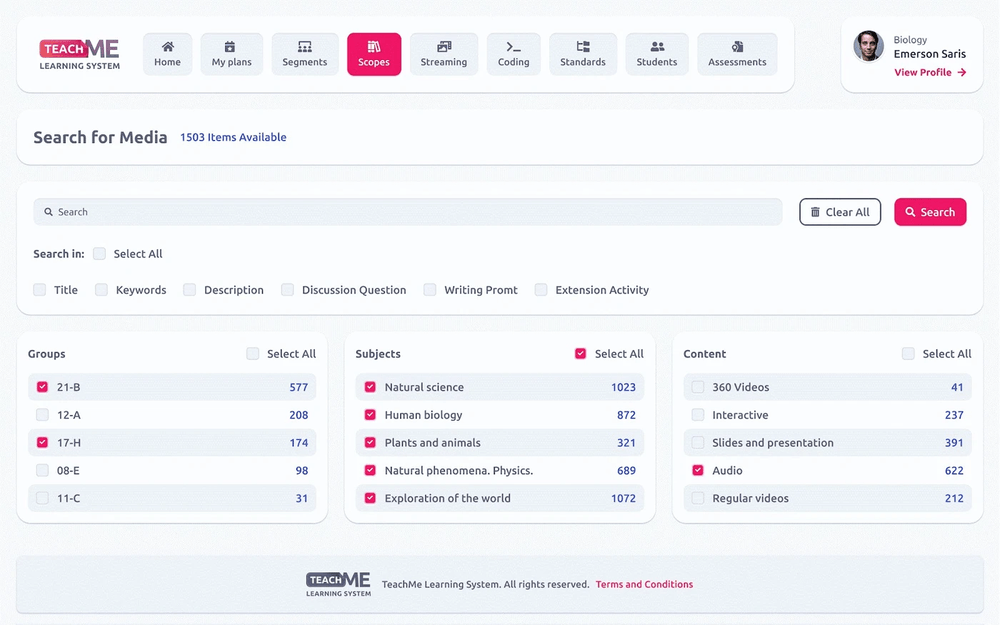The width and height of the screenshot is (1000, 625).
Task: Check the Interactive content checkbox
Action: coord(698,415)
